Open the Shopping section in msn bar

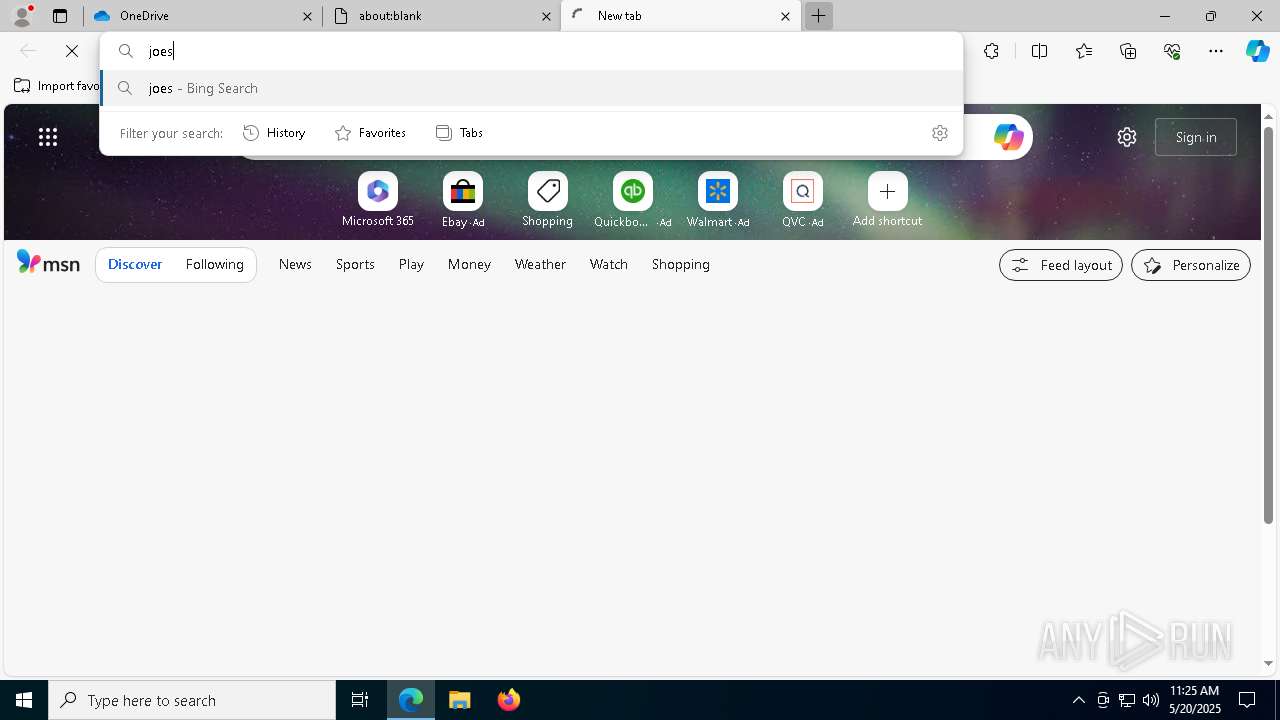(681, 264)
